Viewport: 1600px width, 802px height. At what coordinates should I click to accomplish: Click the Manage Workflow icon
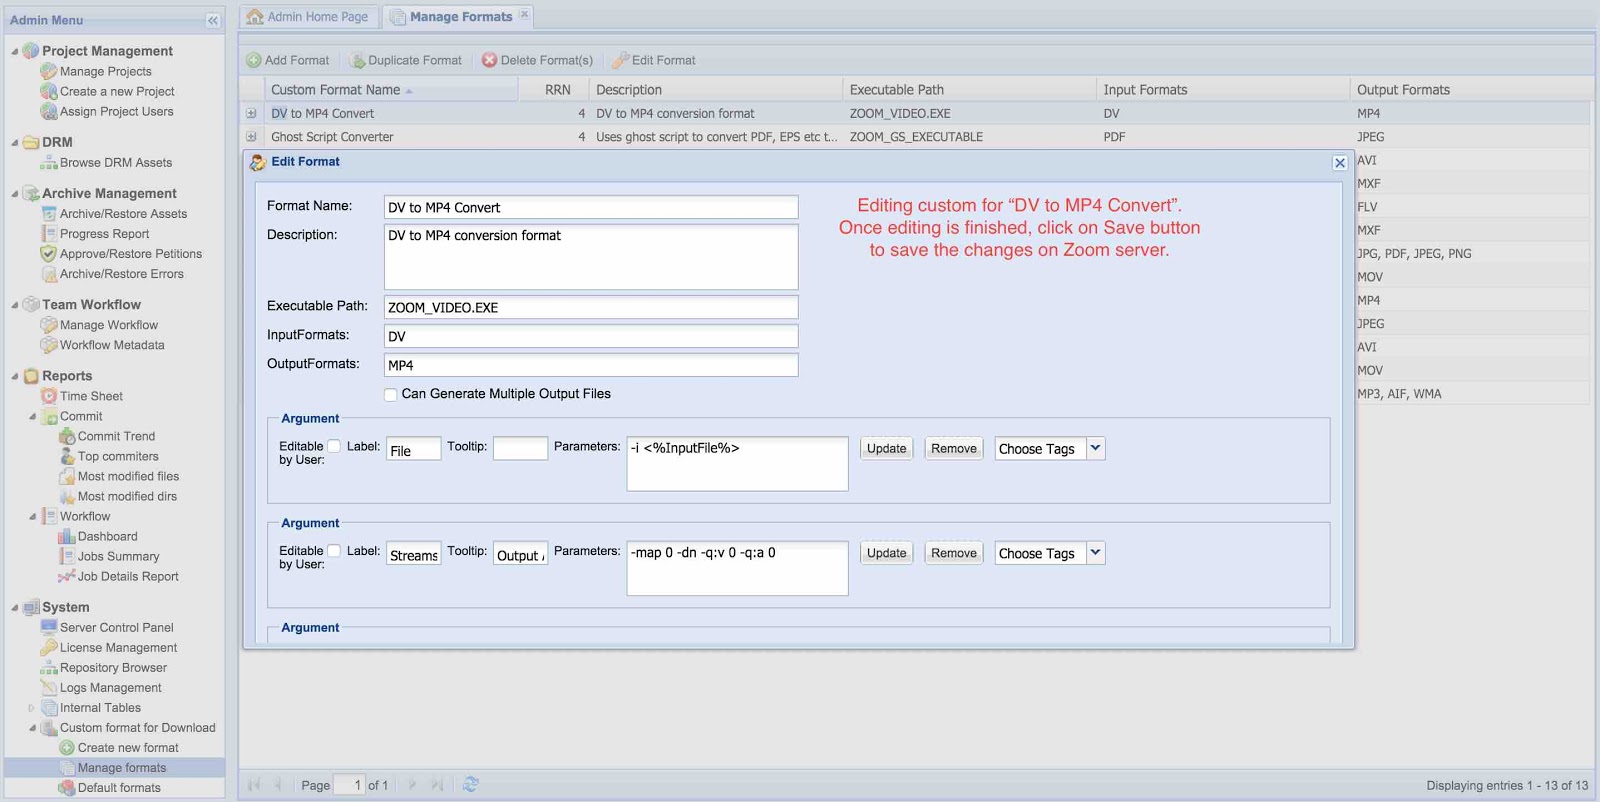pyautogui.click(x=48, y=324)
